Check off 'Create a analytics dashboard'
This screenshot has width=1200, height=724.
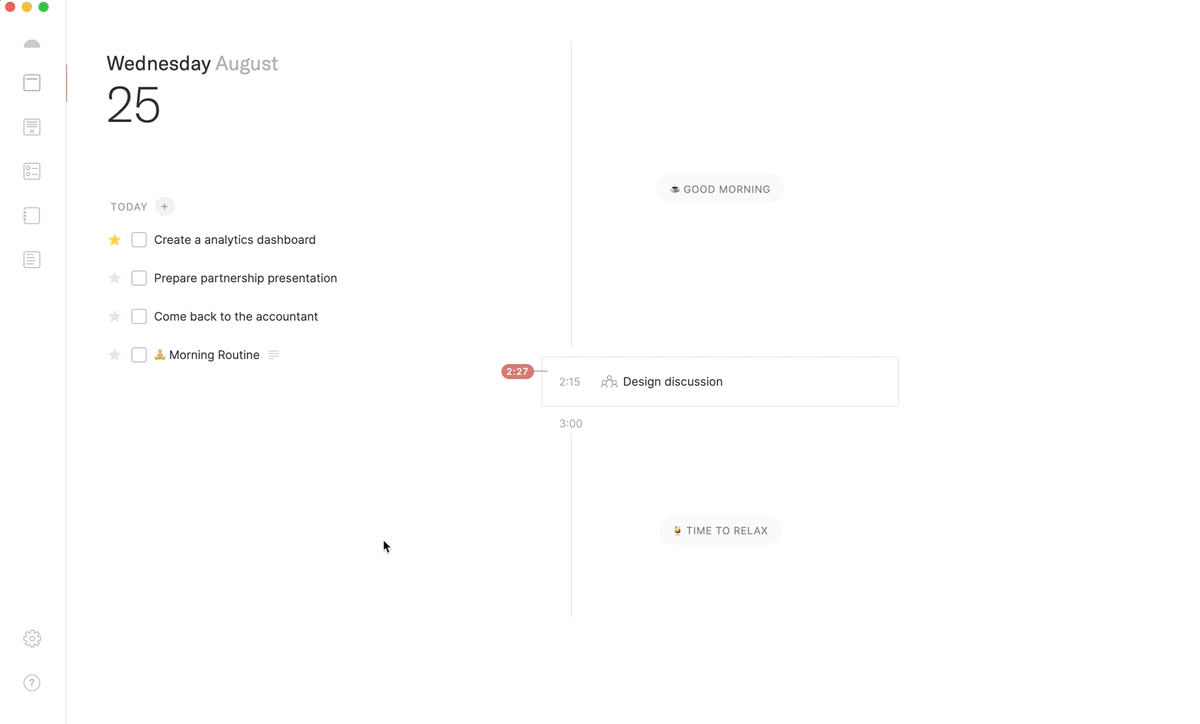pyautogui.click(x=139, y=240)
